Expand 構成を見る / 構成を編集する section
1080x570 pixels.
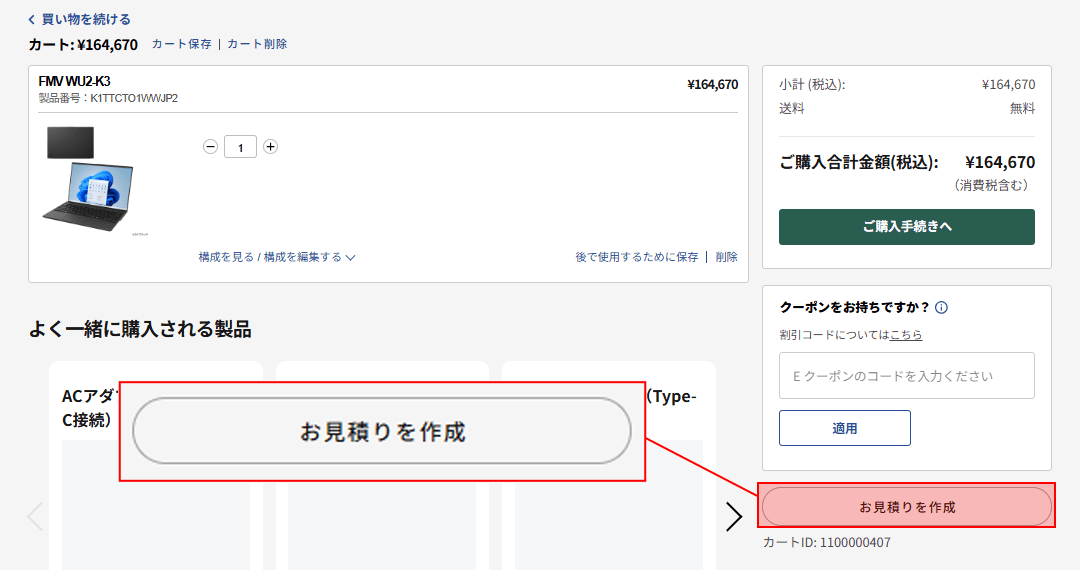click(277, 257)
